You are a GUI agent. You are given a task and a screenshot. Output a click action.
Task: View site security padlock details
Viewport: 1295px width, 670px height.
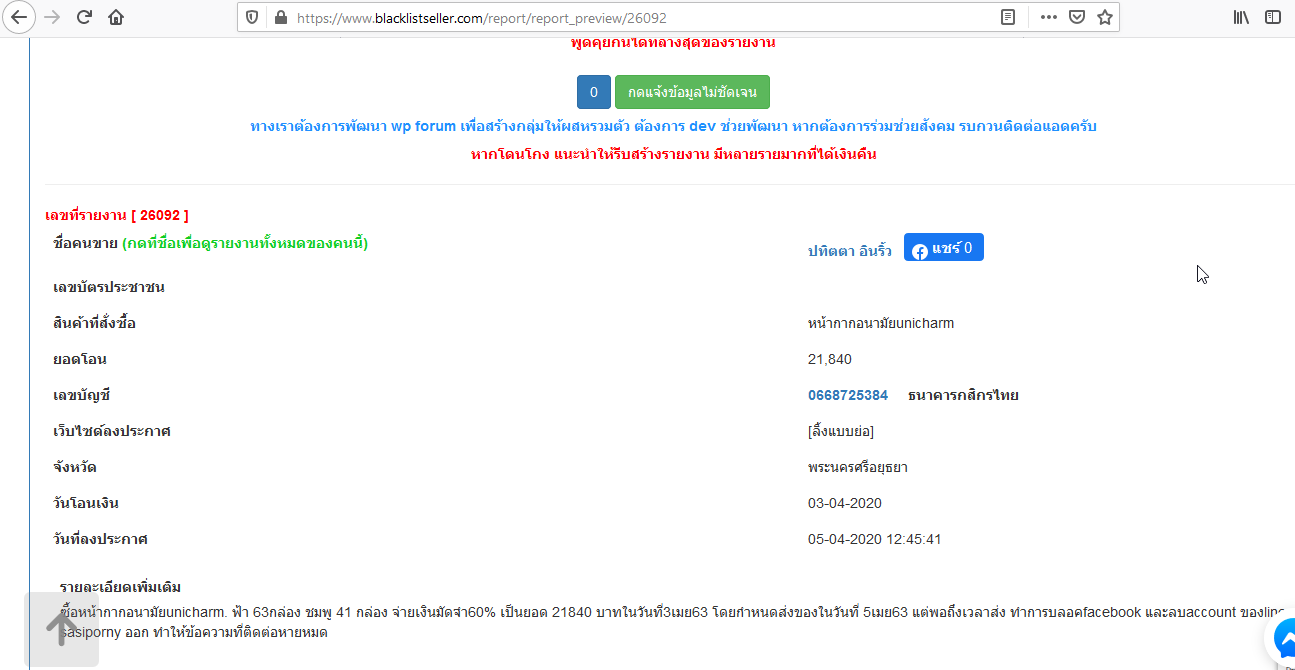[x=279, y=17]
